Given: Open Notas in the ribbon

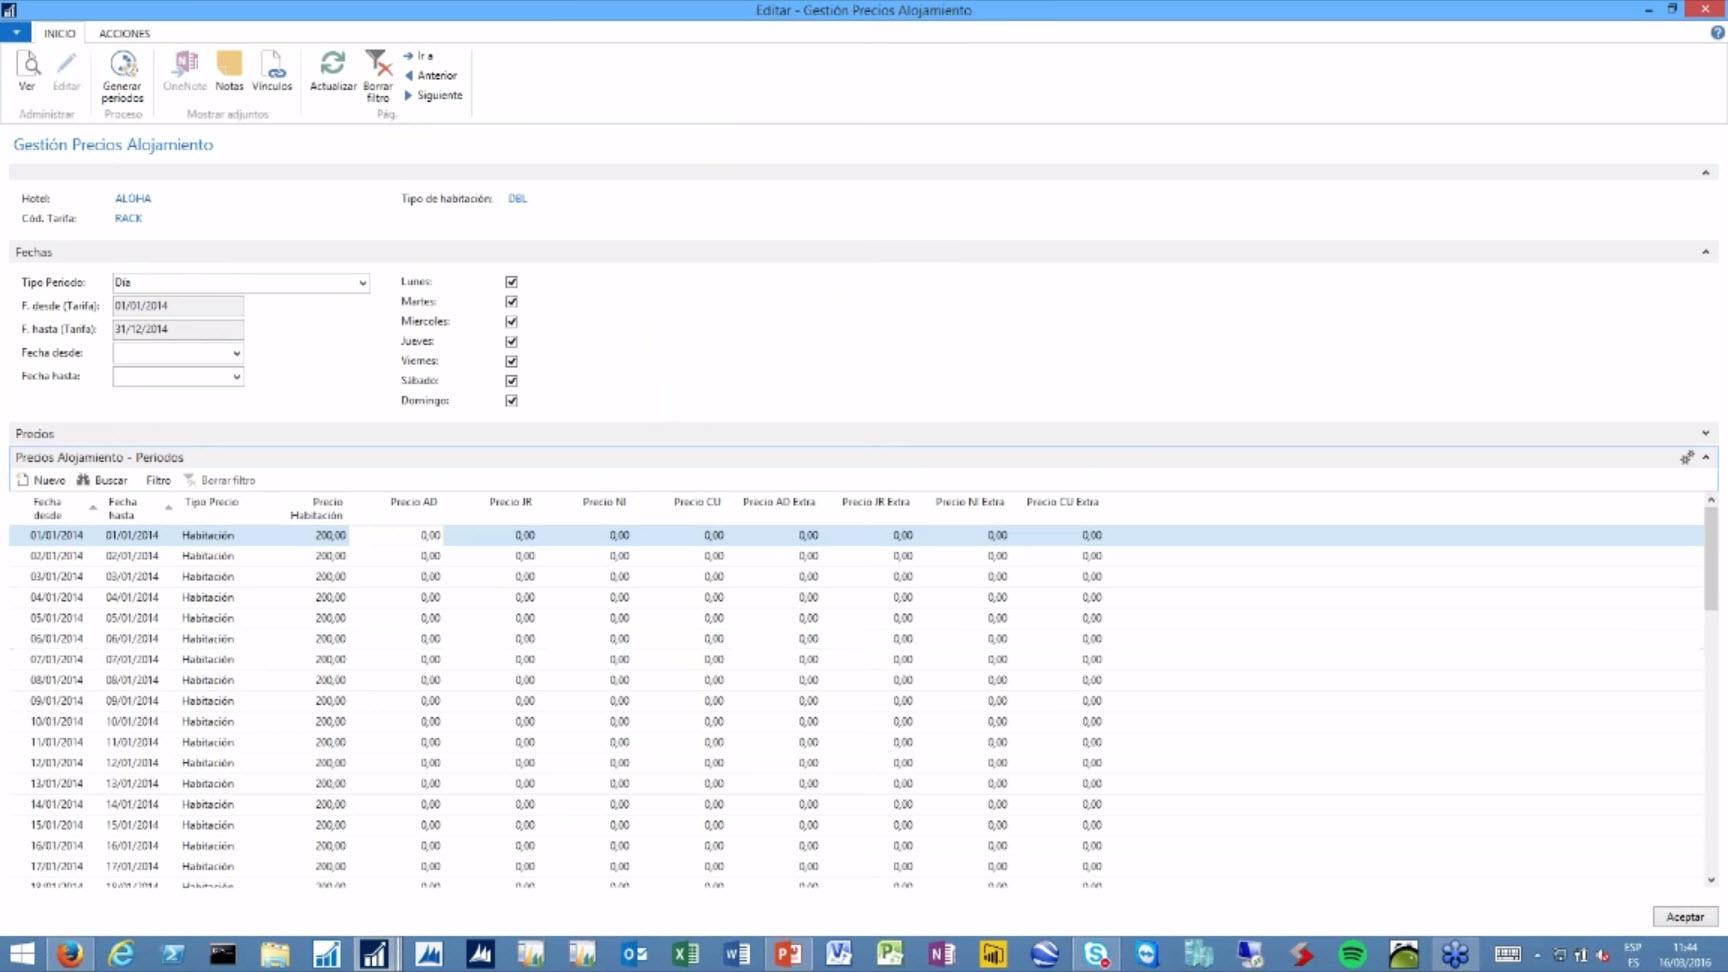Looking at the screenshot, I should [x=229, y=71].
